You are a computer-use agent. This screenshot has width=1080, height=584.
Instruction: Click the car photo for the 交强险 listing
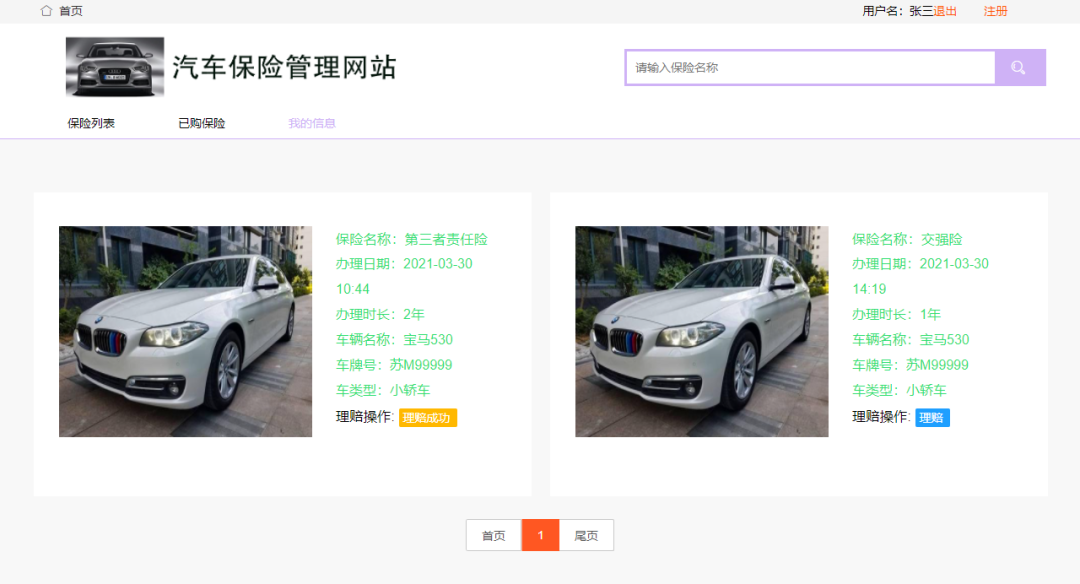point(701,332)
